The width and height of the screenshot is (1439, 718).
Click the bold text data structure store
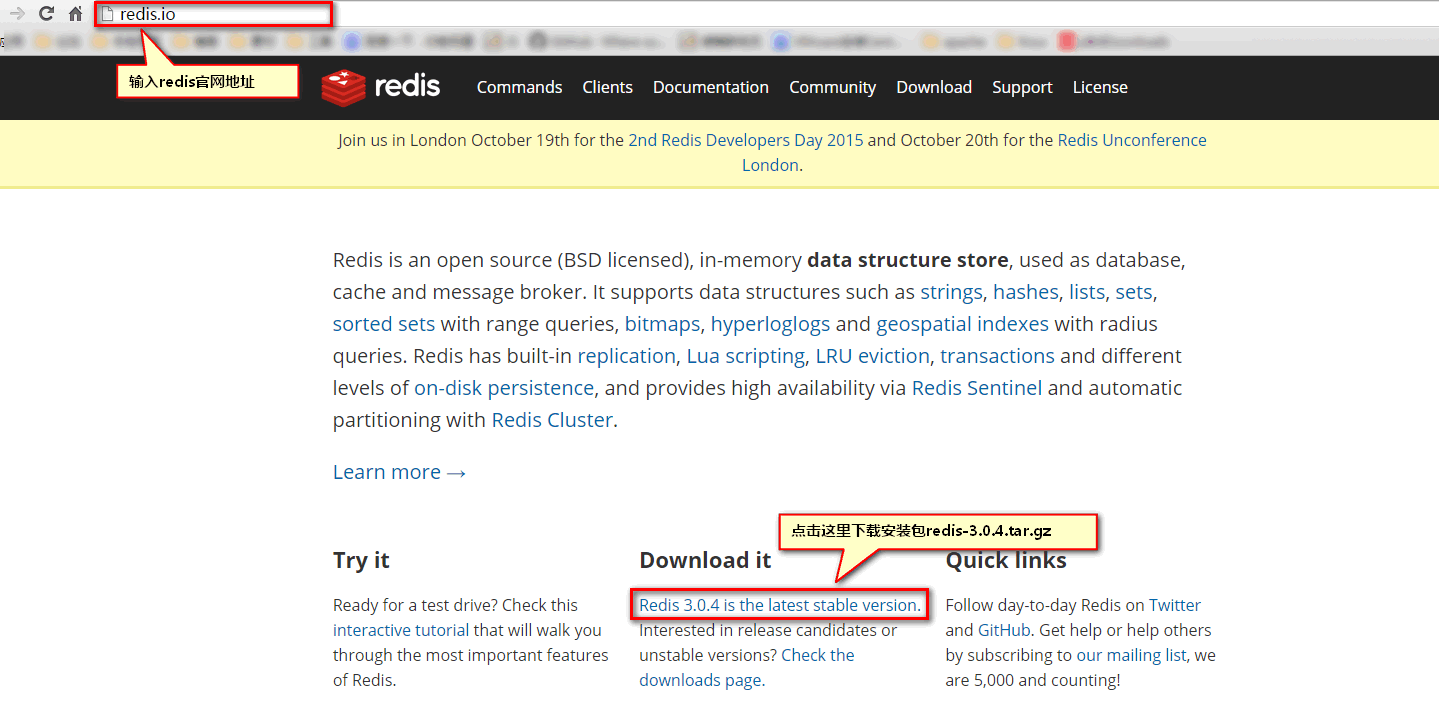click(908, 260)
